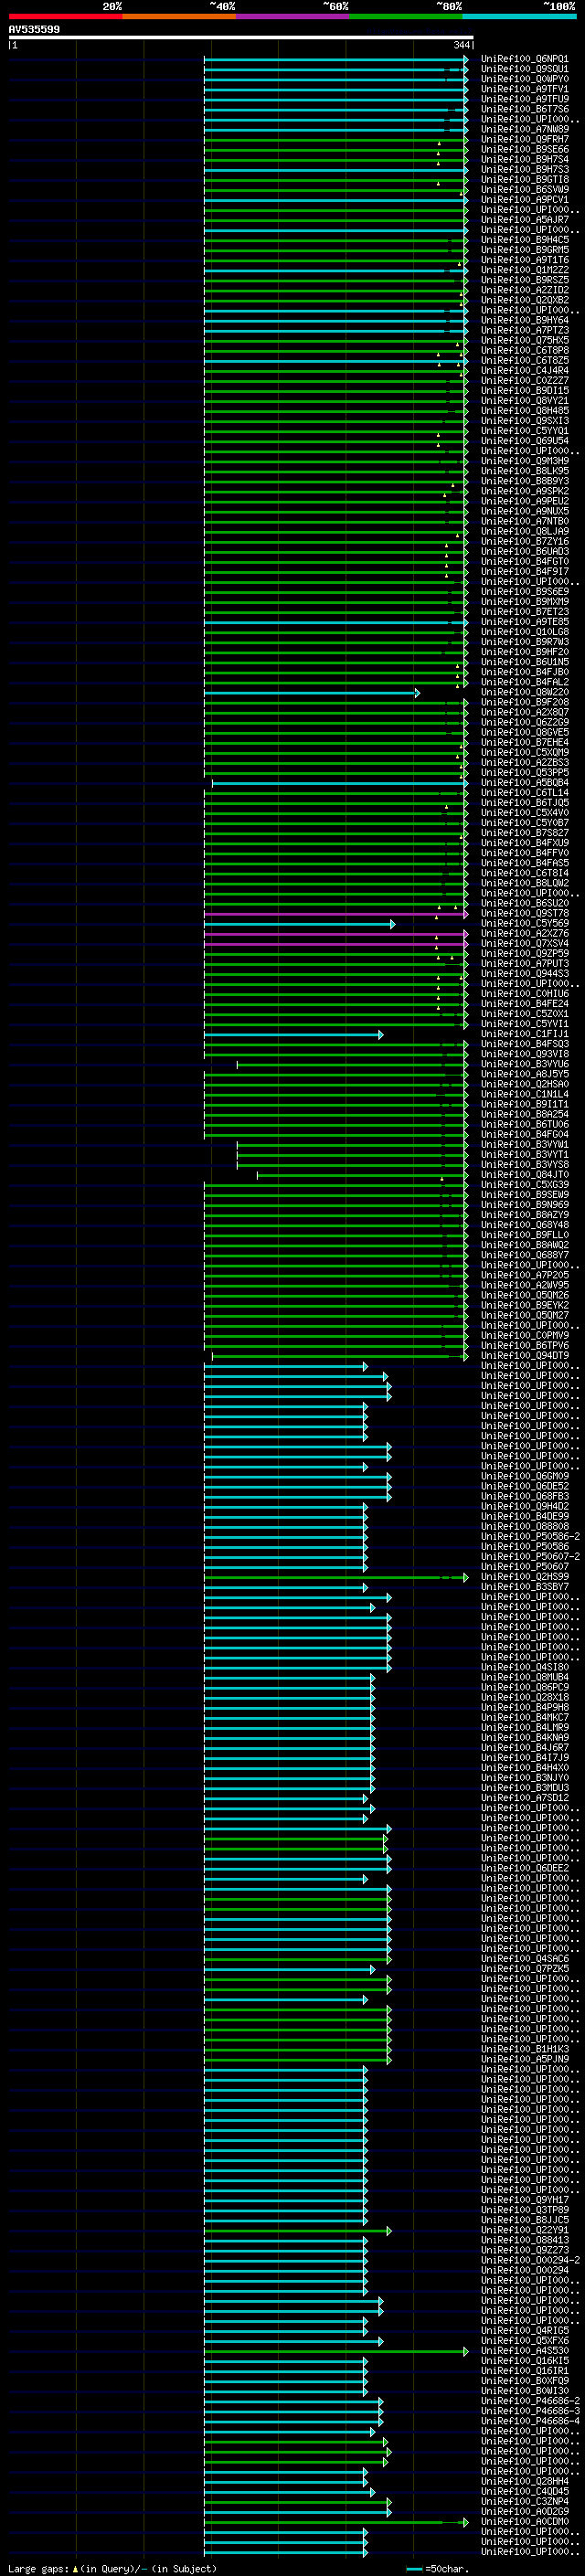Click hit label UniRef100_A7P205
This screenshot has height=2576, width=585.
click(524, 1275)
